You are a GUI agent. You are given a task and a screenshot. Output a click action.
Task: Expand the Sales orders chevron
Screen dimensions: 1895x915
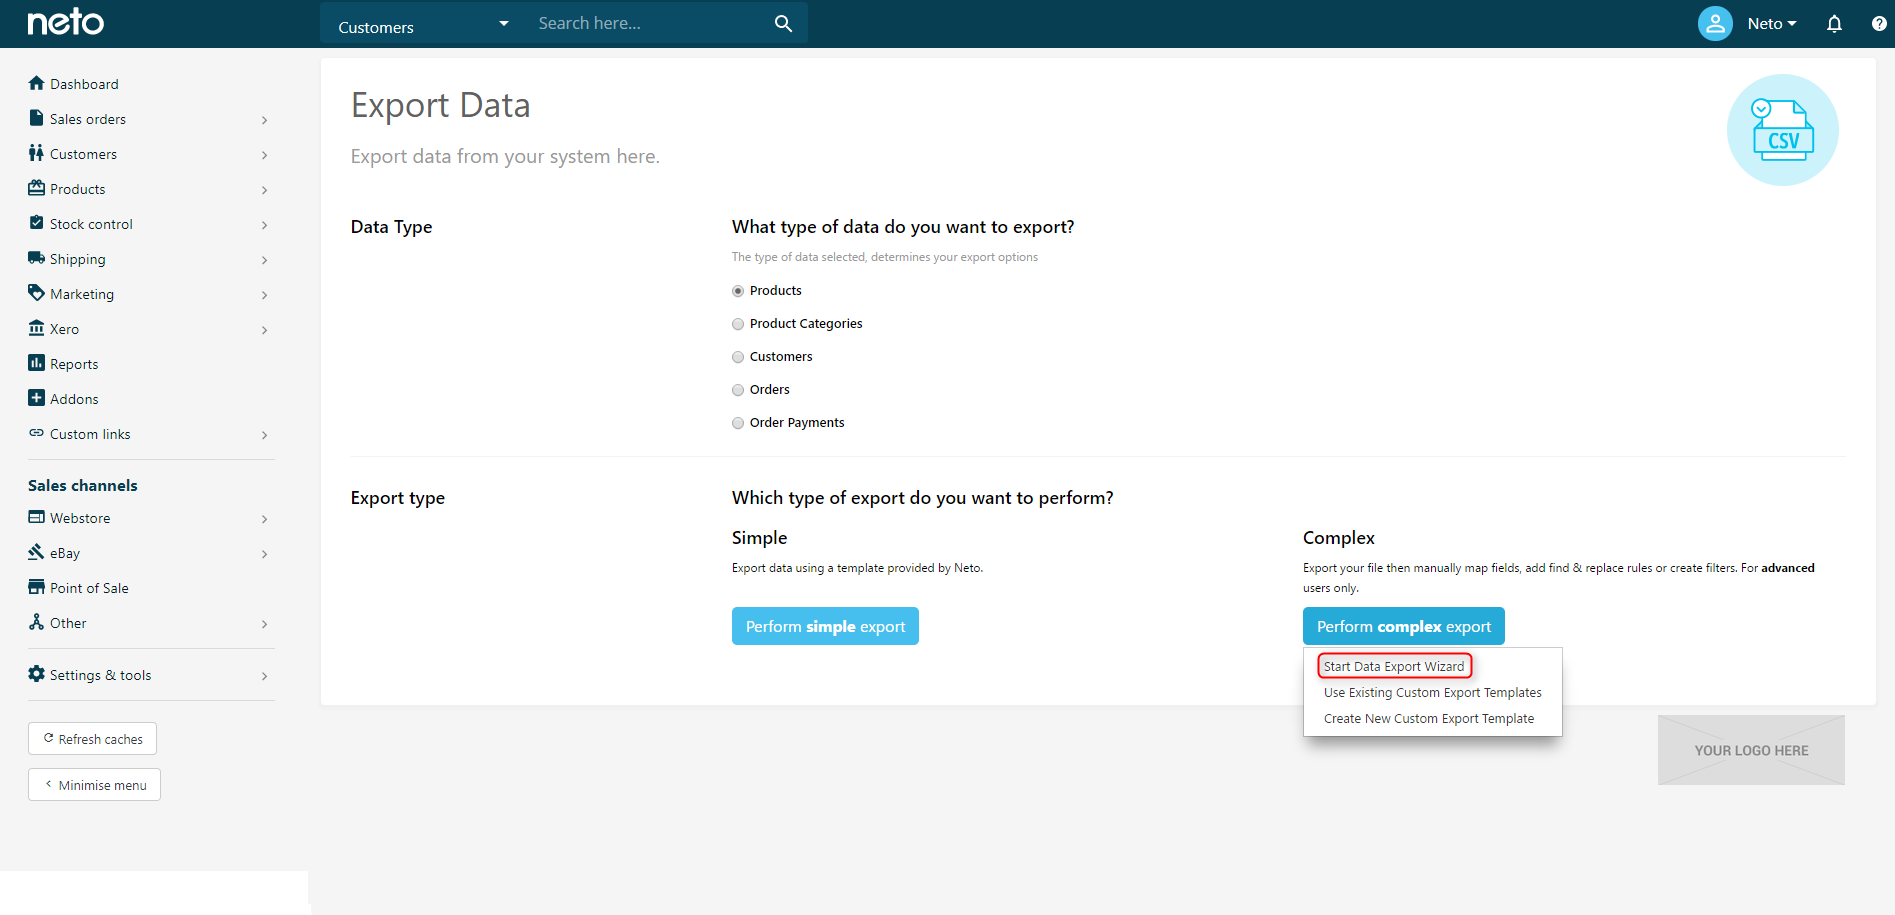point(264,120)
